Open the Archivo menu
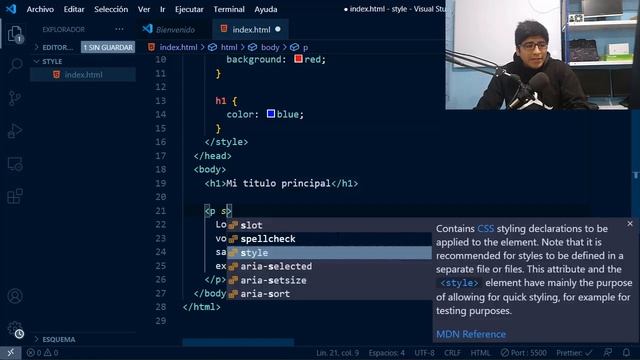Image resolution: width=640 pixels, height=360 pixels. click(x=40, y=9)
